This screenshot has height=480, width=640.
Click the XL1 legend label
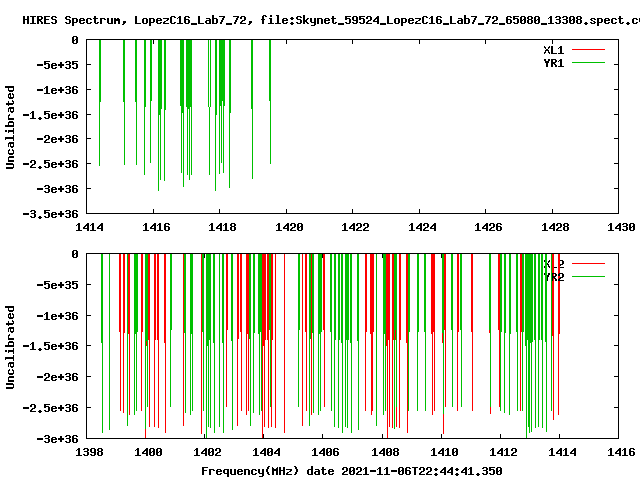[x=553, y=50]
